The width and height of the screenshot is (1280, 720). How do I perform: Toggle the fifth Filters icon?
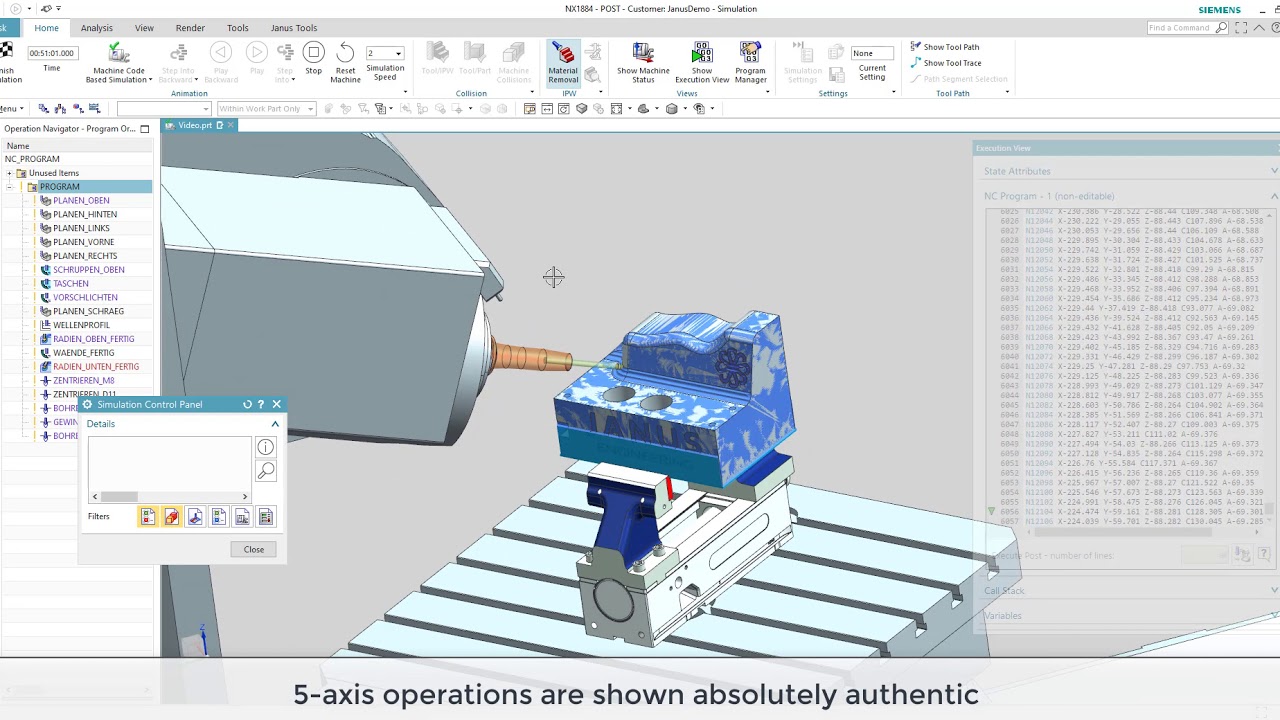point(242,517)
